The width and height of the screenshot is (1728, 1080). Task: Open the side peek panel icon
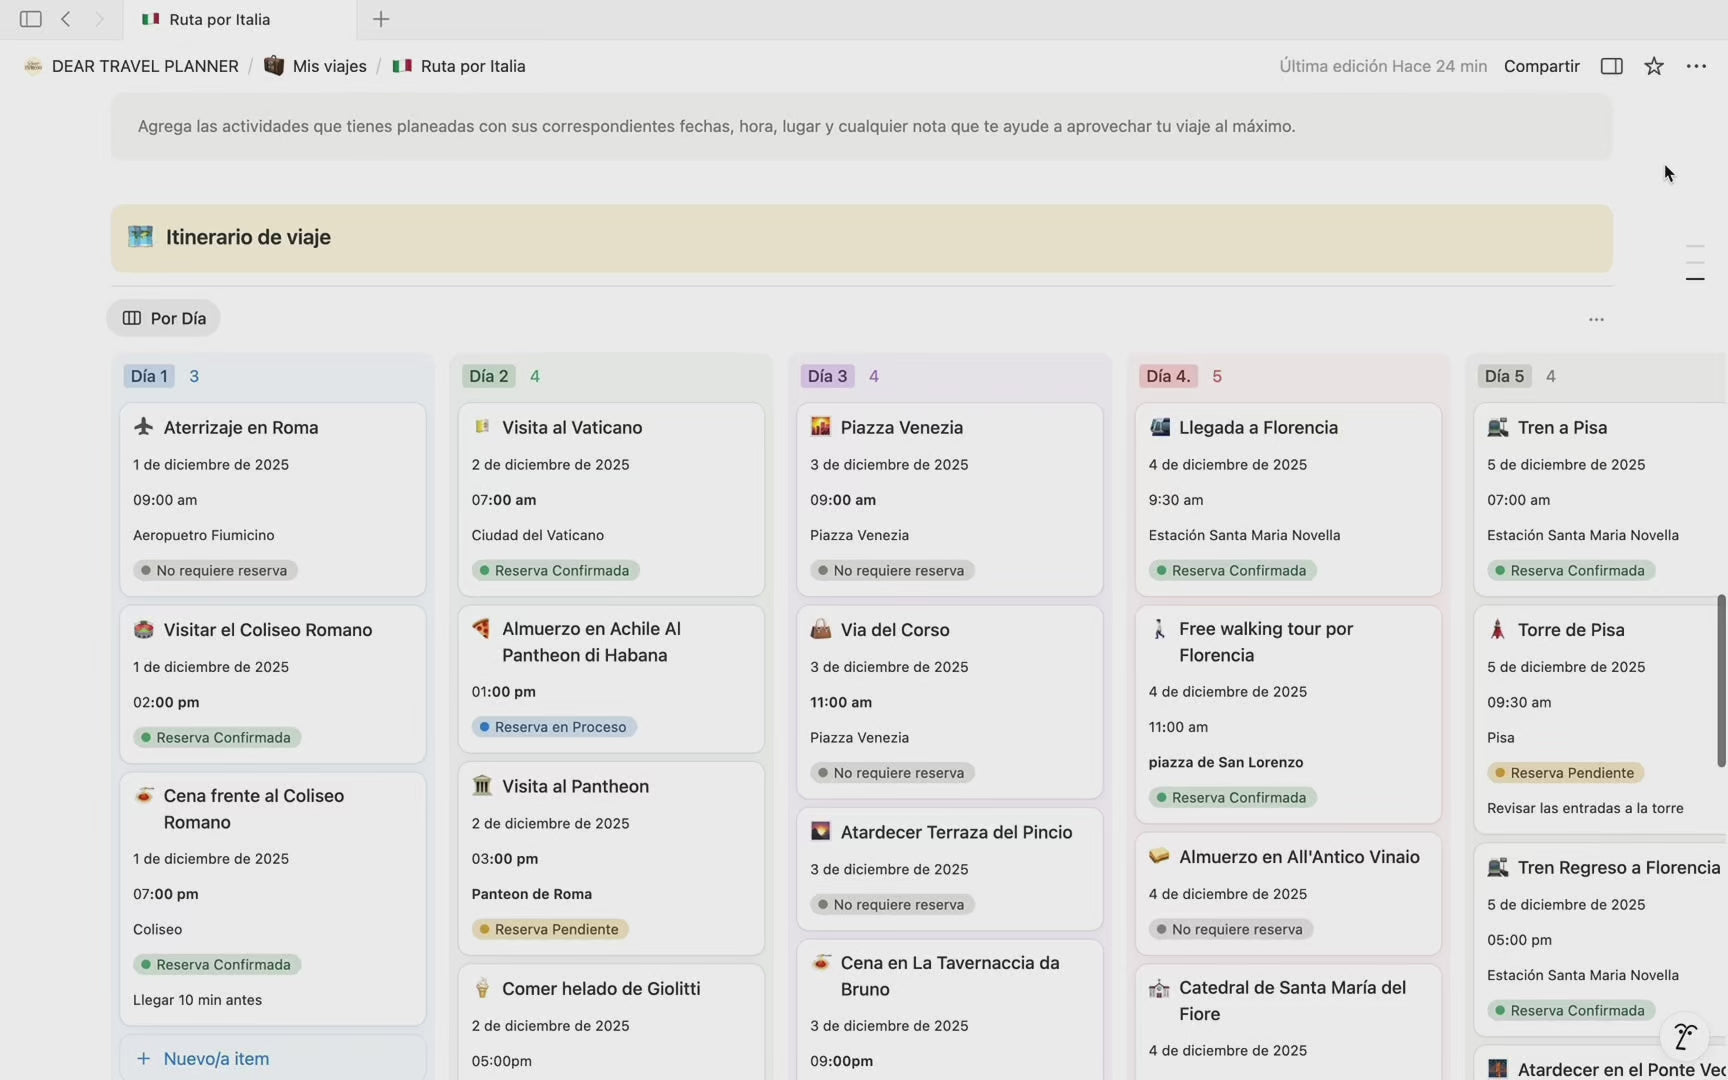[x=1611, y=66]
